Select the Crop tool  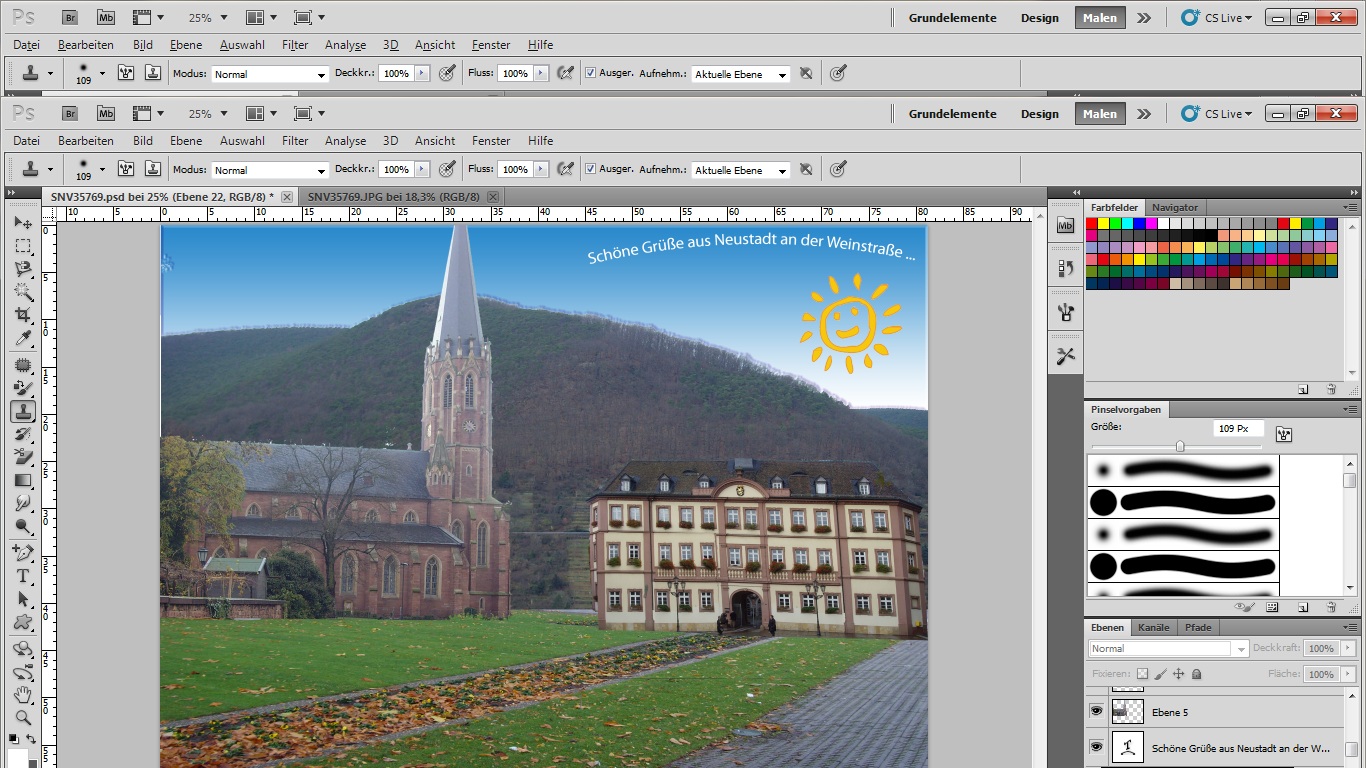(x=23, y=316)
